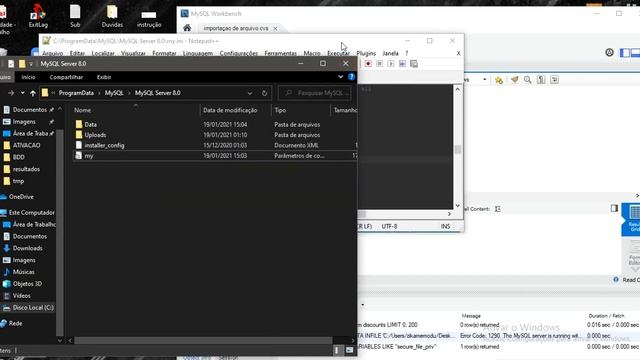This screenshot has width=640, height=360.
Task: Close current document with Notepad++ X button
Action: tap(458, 53)
